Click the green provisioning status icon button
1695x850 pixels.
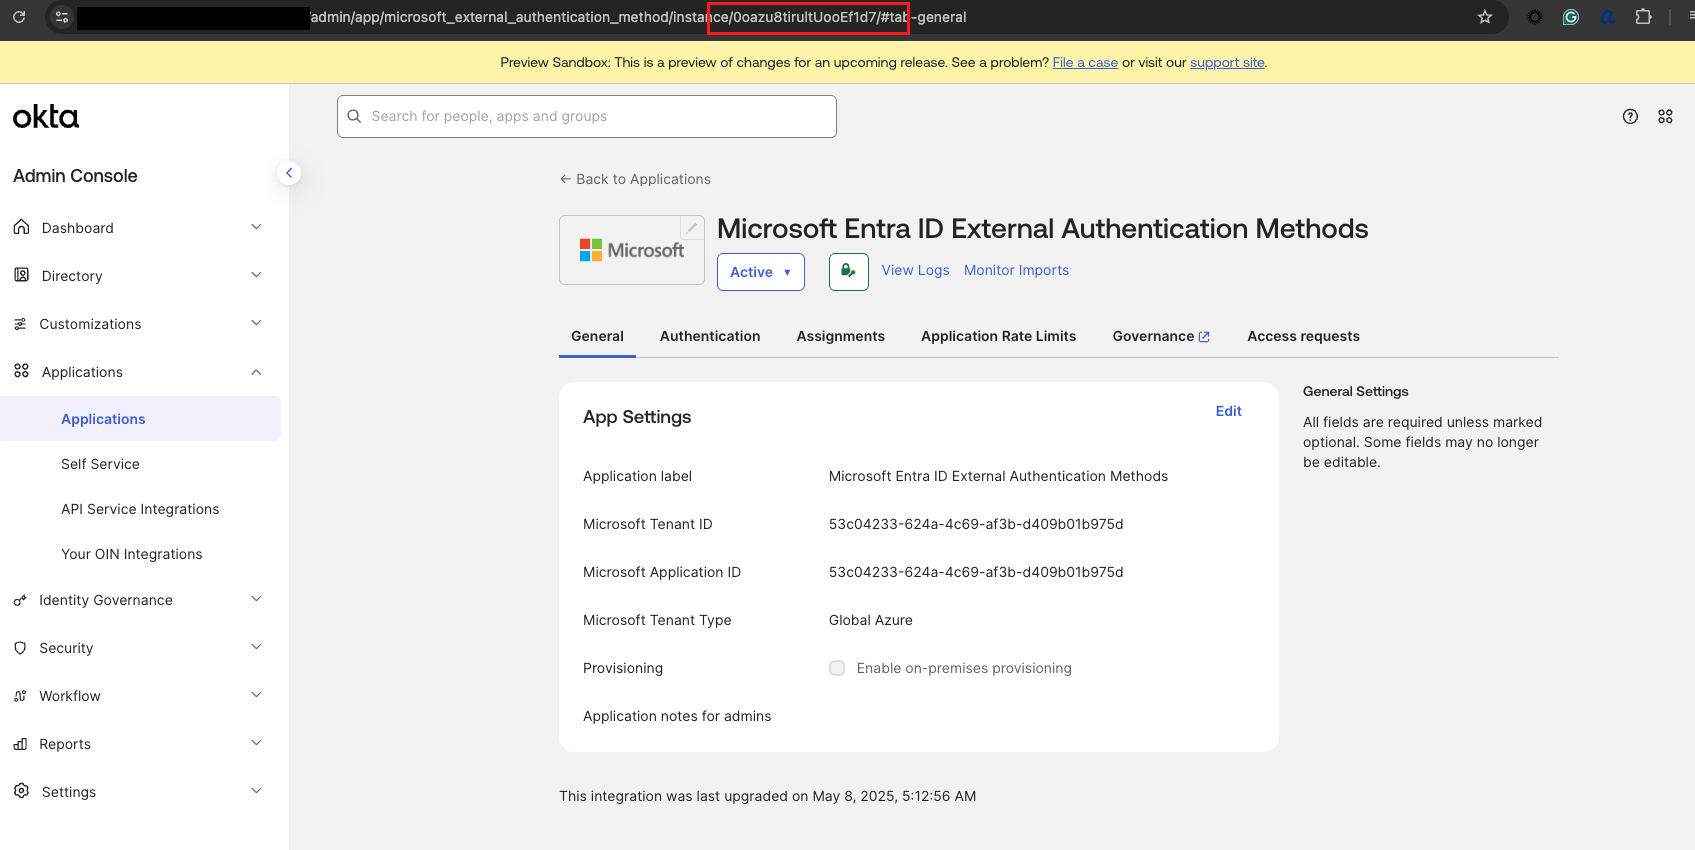[848, 272]
